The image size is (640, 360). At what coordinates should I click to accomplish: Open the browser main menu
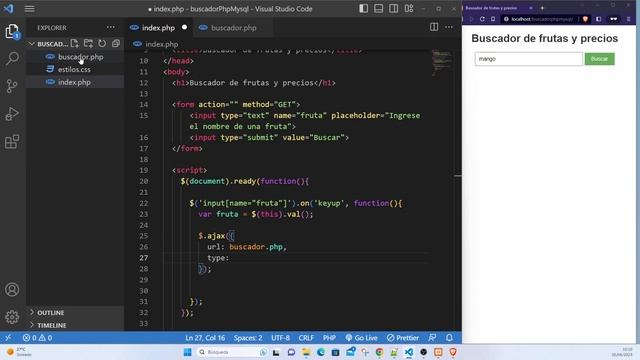click(629, 19)
